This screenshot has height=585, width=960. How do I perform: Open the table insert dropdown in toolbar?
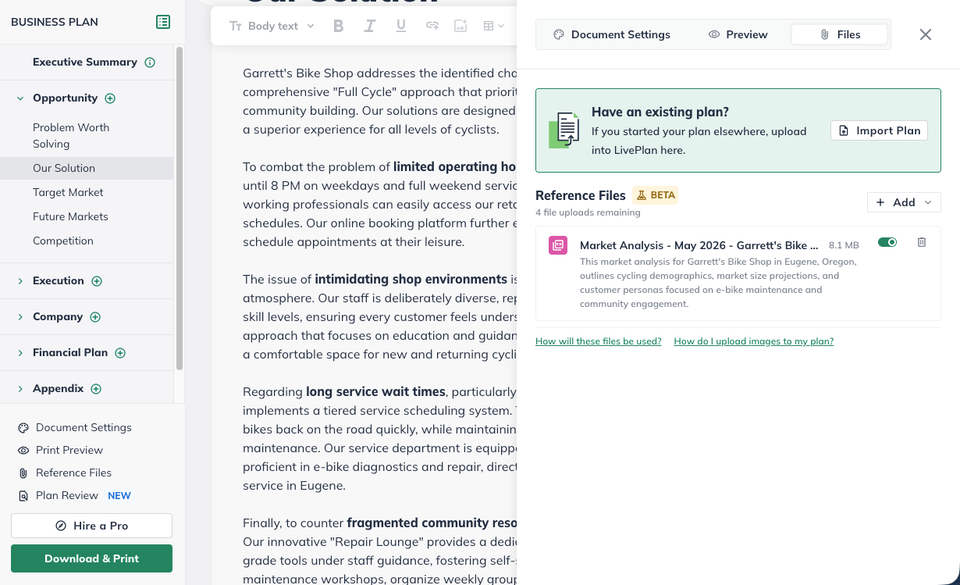point(493,26)
